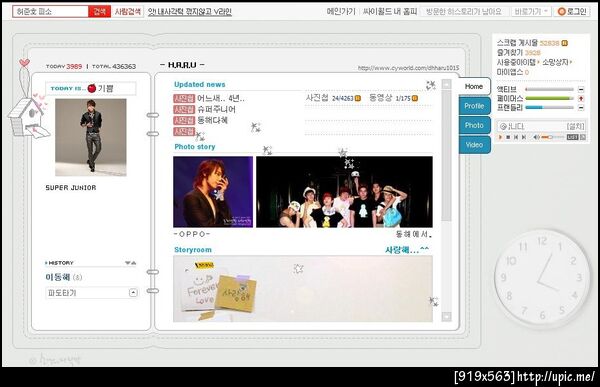Image resolution: width=600 pixels, height=387 pixels.
Task: Open the 사진첩 24/4263 album link
Action: click(329, 98)
